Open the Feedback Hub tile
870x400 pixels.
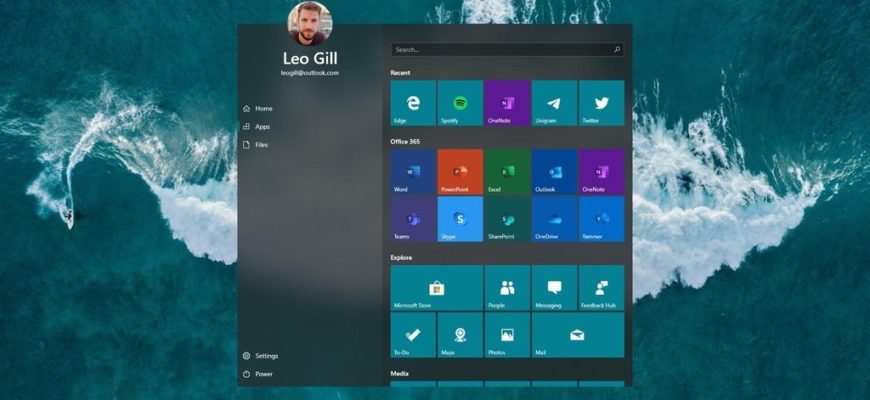tap(601, 288)
